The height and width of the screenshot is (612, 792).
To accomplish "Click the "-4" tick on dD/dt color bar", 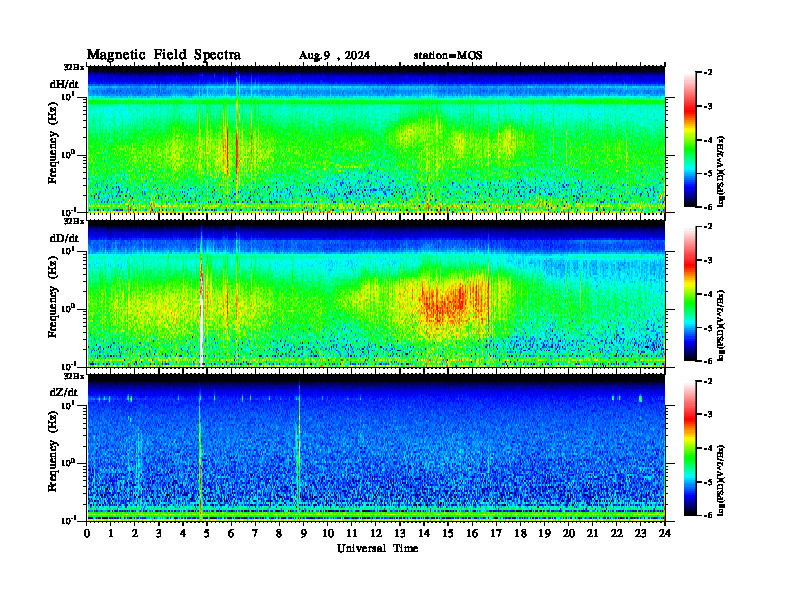I will coord(708,294).
